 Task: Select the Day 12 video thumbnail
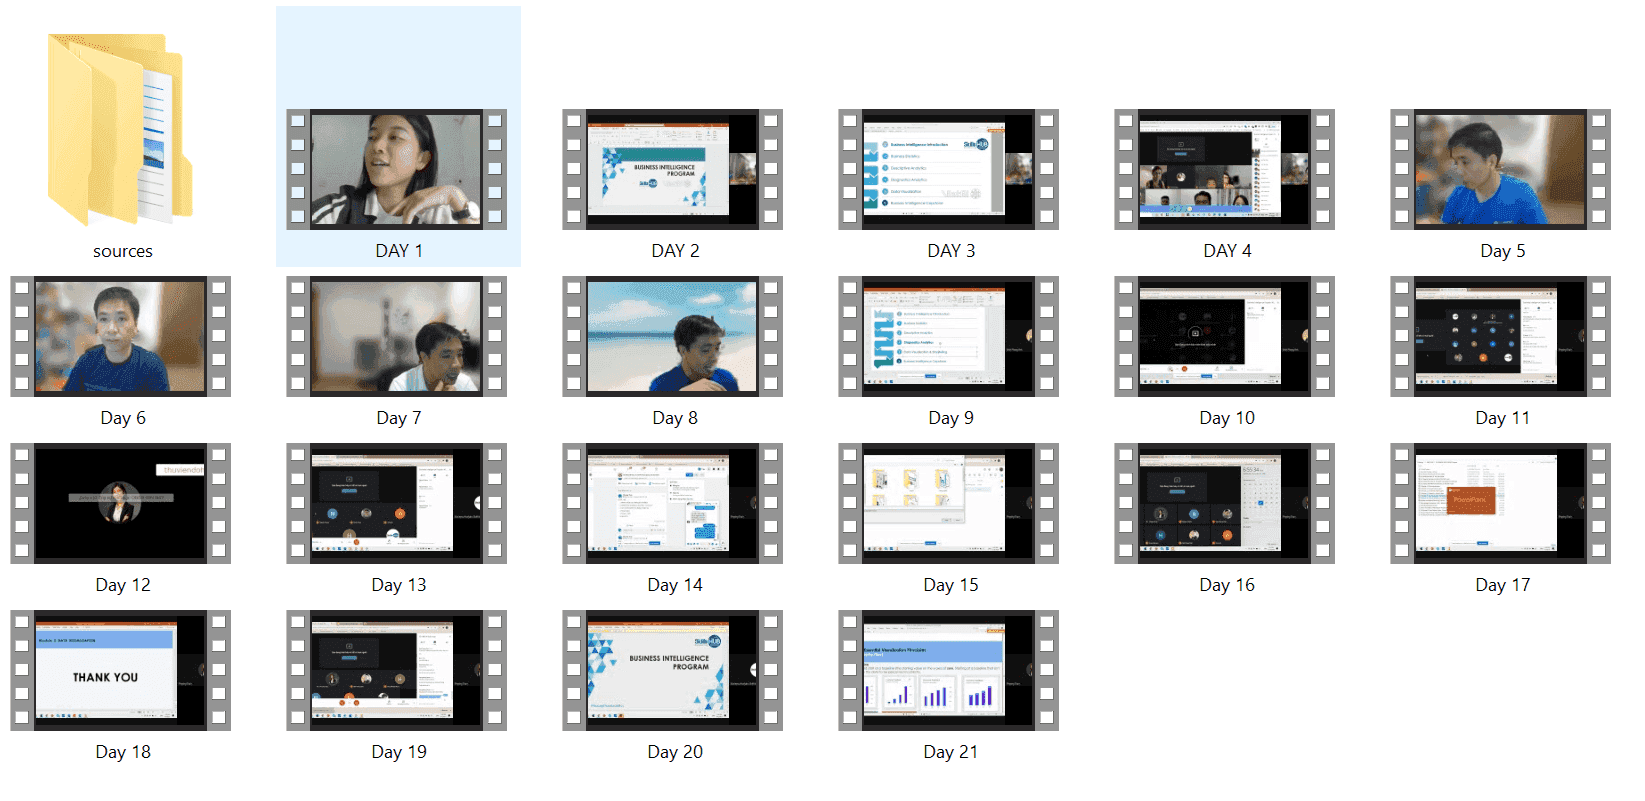click(121, 503)
